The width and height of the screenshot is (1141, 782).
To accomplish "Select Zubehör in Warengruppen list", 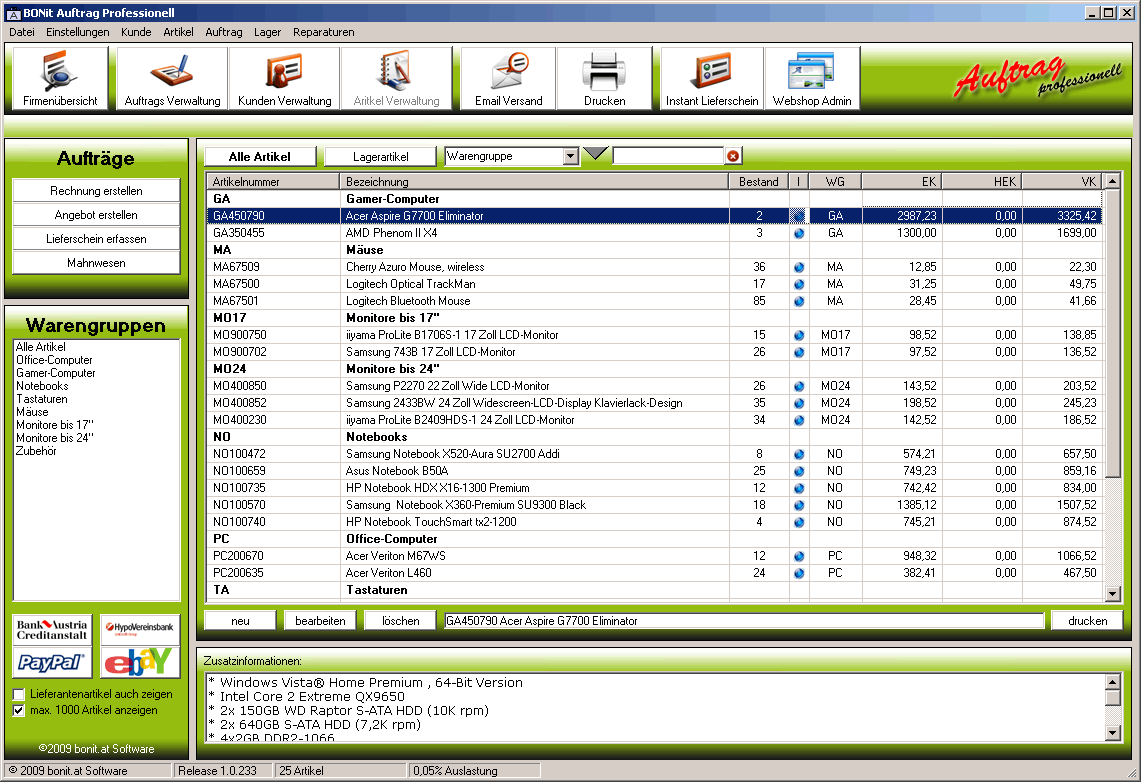I will click(x=36, y=451).
